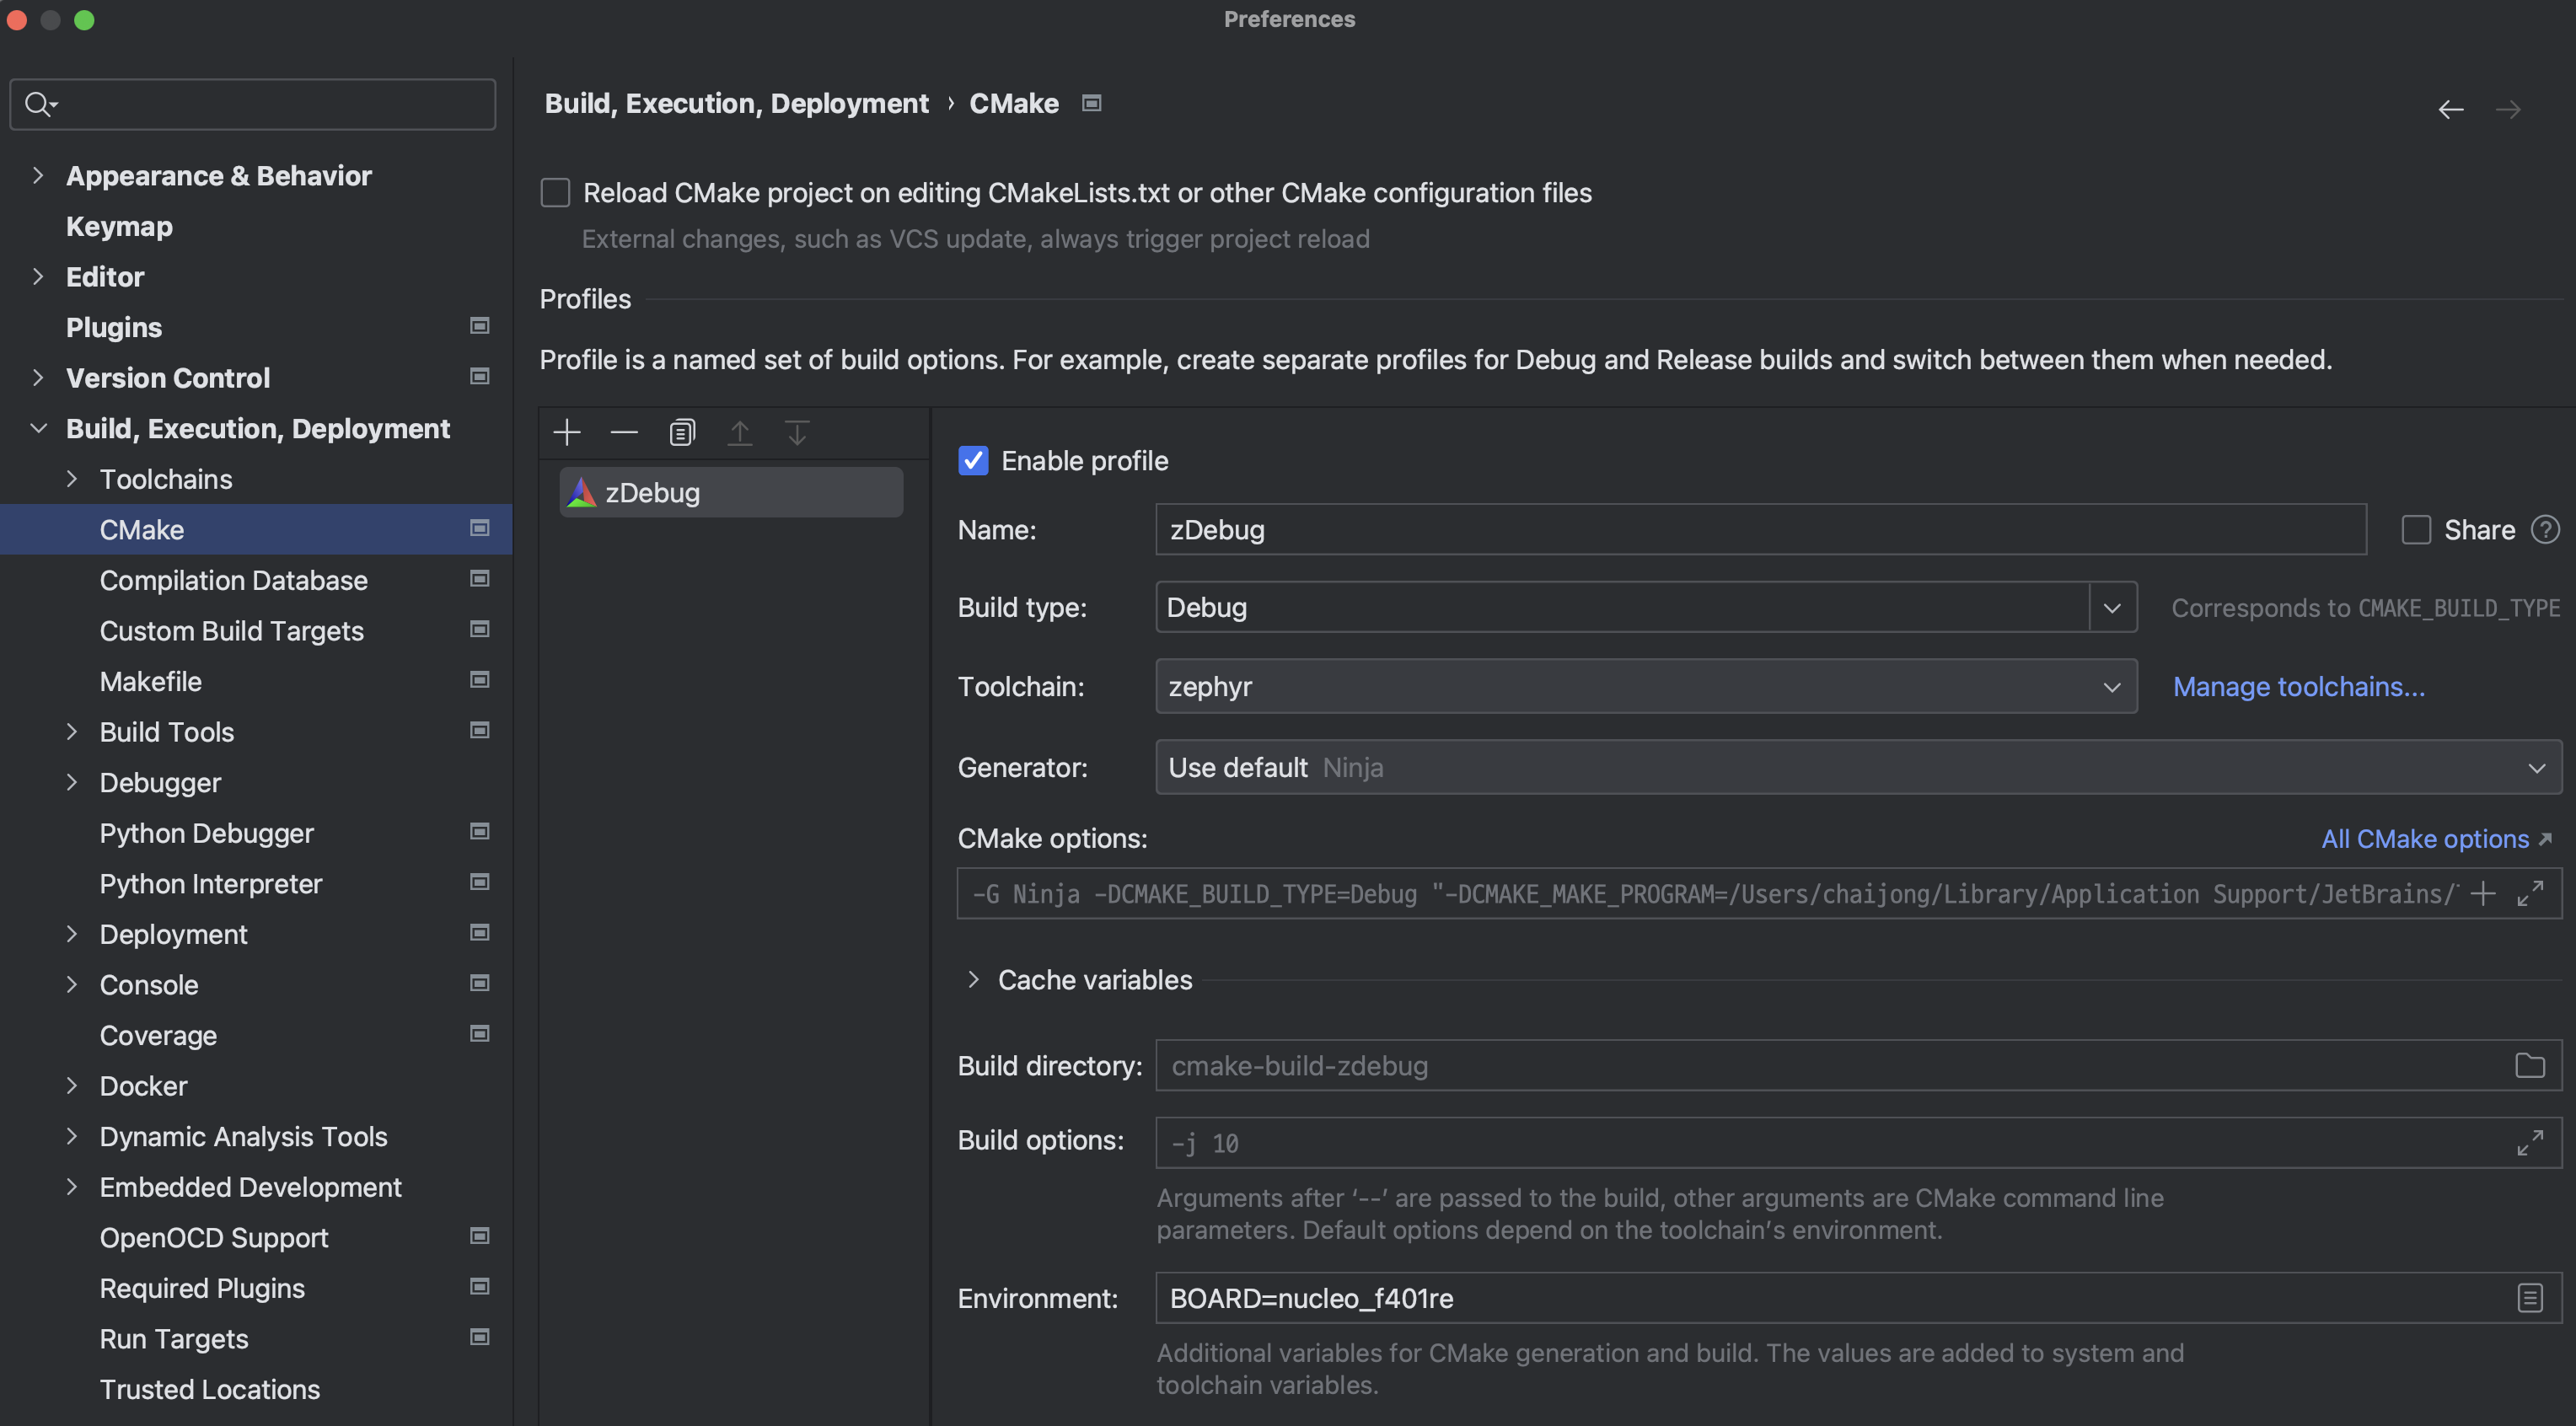Move the profile up in the list
This screenshot has height=1426, width=2576.
740,432
